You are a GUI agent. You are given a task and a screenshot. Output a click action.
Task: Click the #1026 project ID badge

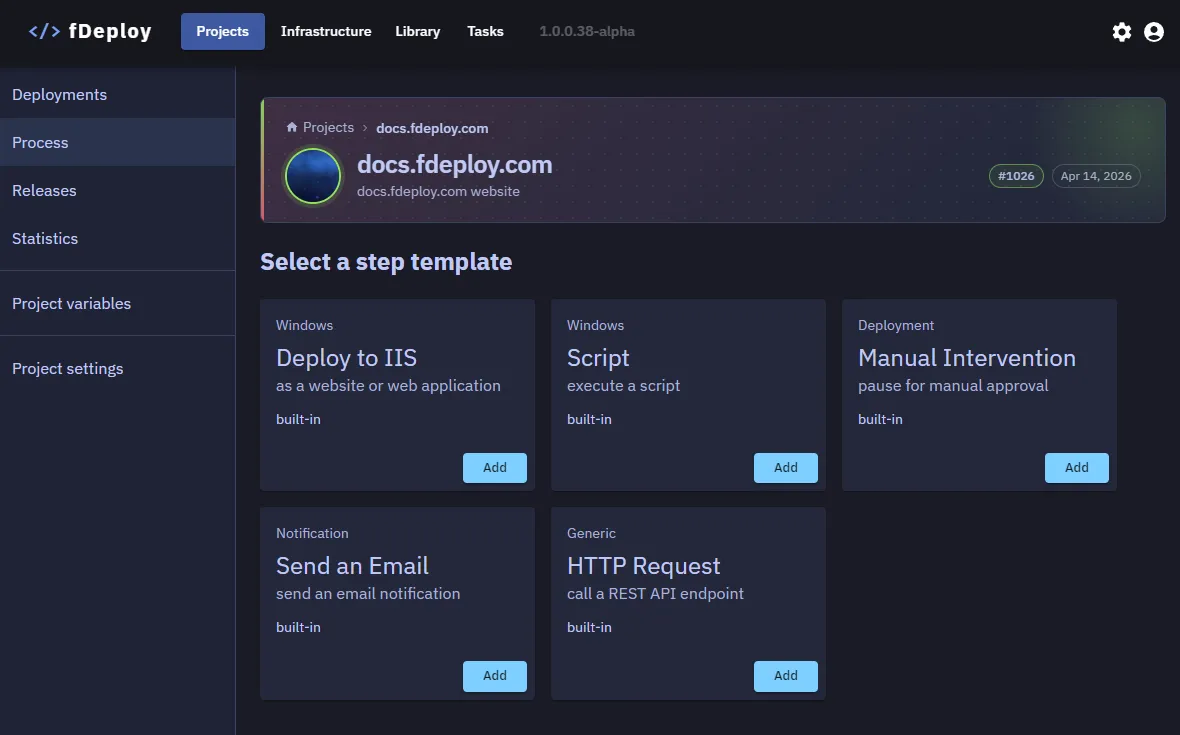click(x=1016, y=176)
